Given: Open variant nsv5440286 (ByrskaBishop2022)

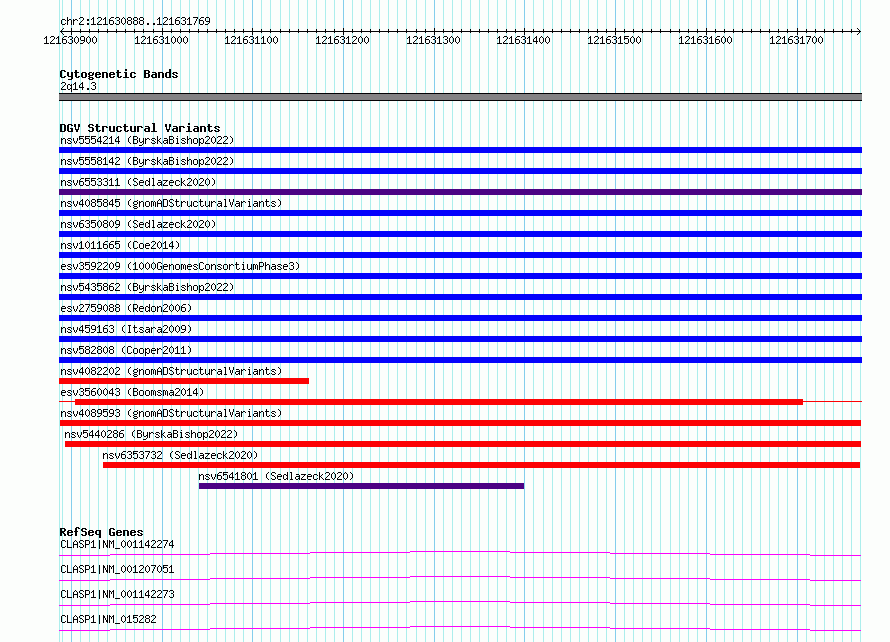Looking at the screenshot, I should click(x=151, y=434).
